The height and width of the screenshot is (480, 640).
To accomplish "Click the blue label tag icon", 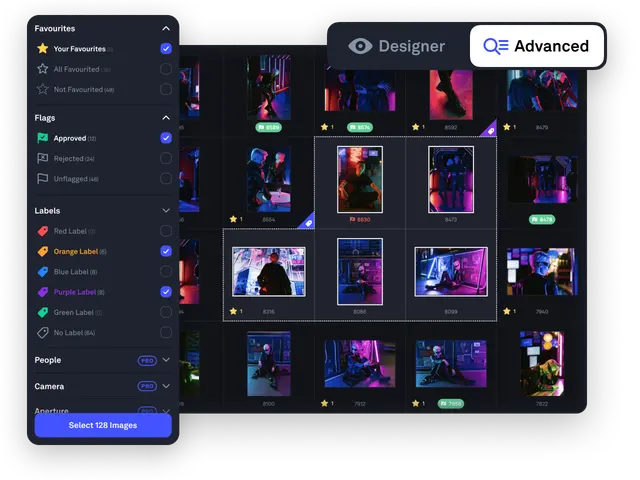I will pyautogui.click(x=42, y=272).
